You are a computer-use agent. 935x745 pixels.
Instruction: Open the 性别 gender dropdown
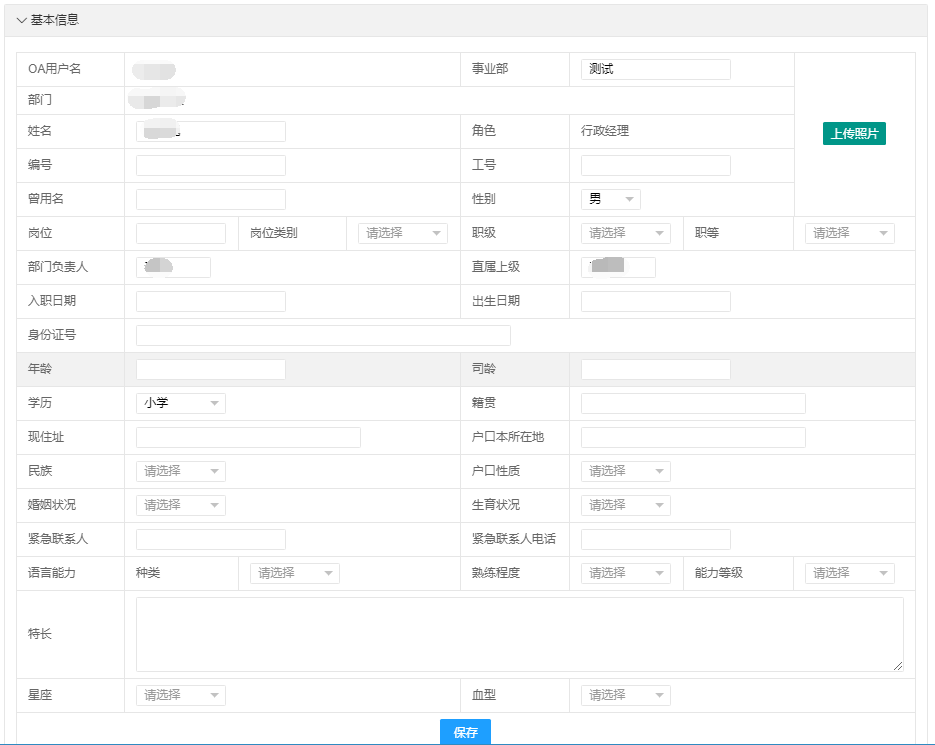610,199
